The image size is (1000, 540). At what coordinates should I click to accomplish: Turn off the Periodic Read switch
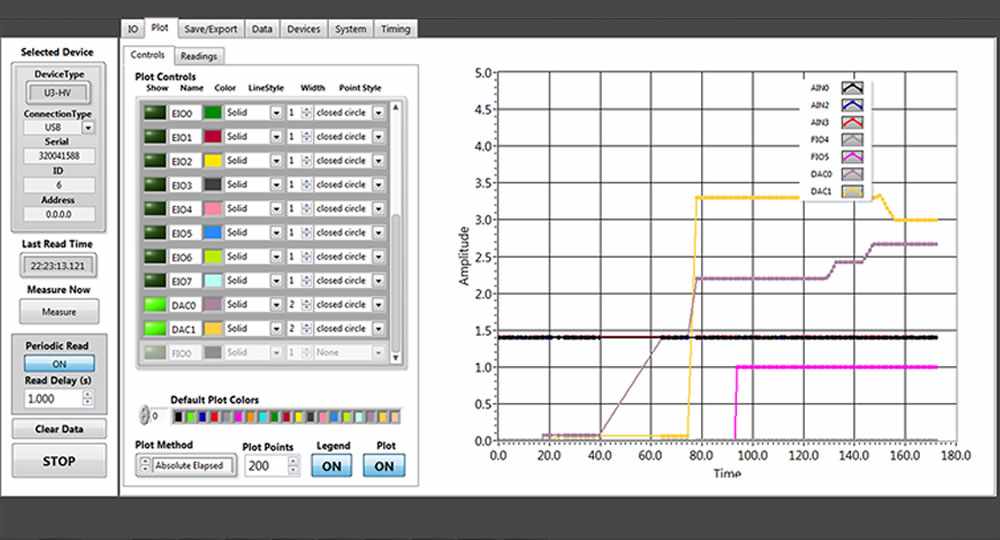click(x=58, y=364)
